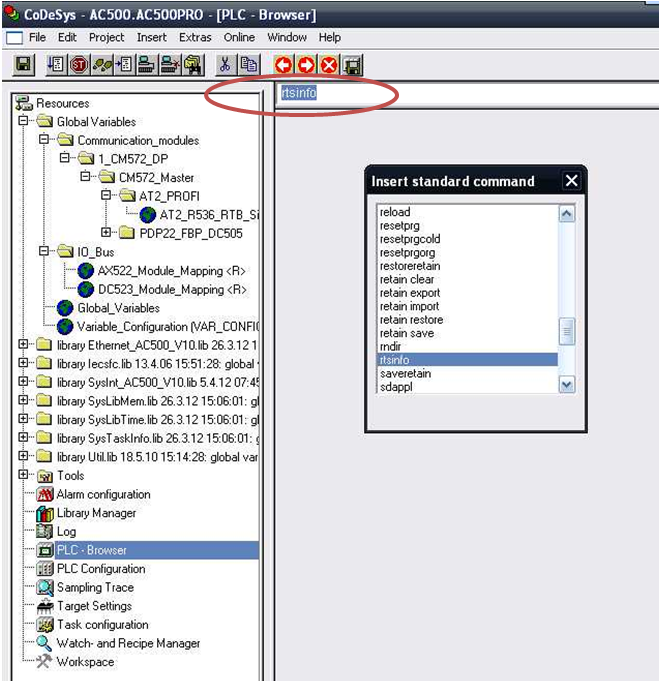The height and width of the screenshot is (683, 659).
Task: Click the rtsinfo command input field
Action: coord(460,93)
